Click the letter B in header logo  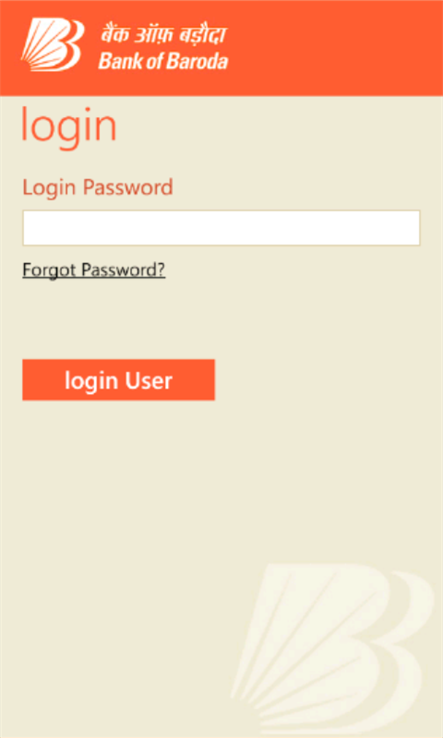tap(68, 44)
